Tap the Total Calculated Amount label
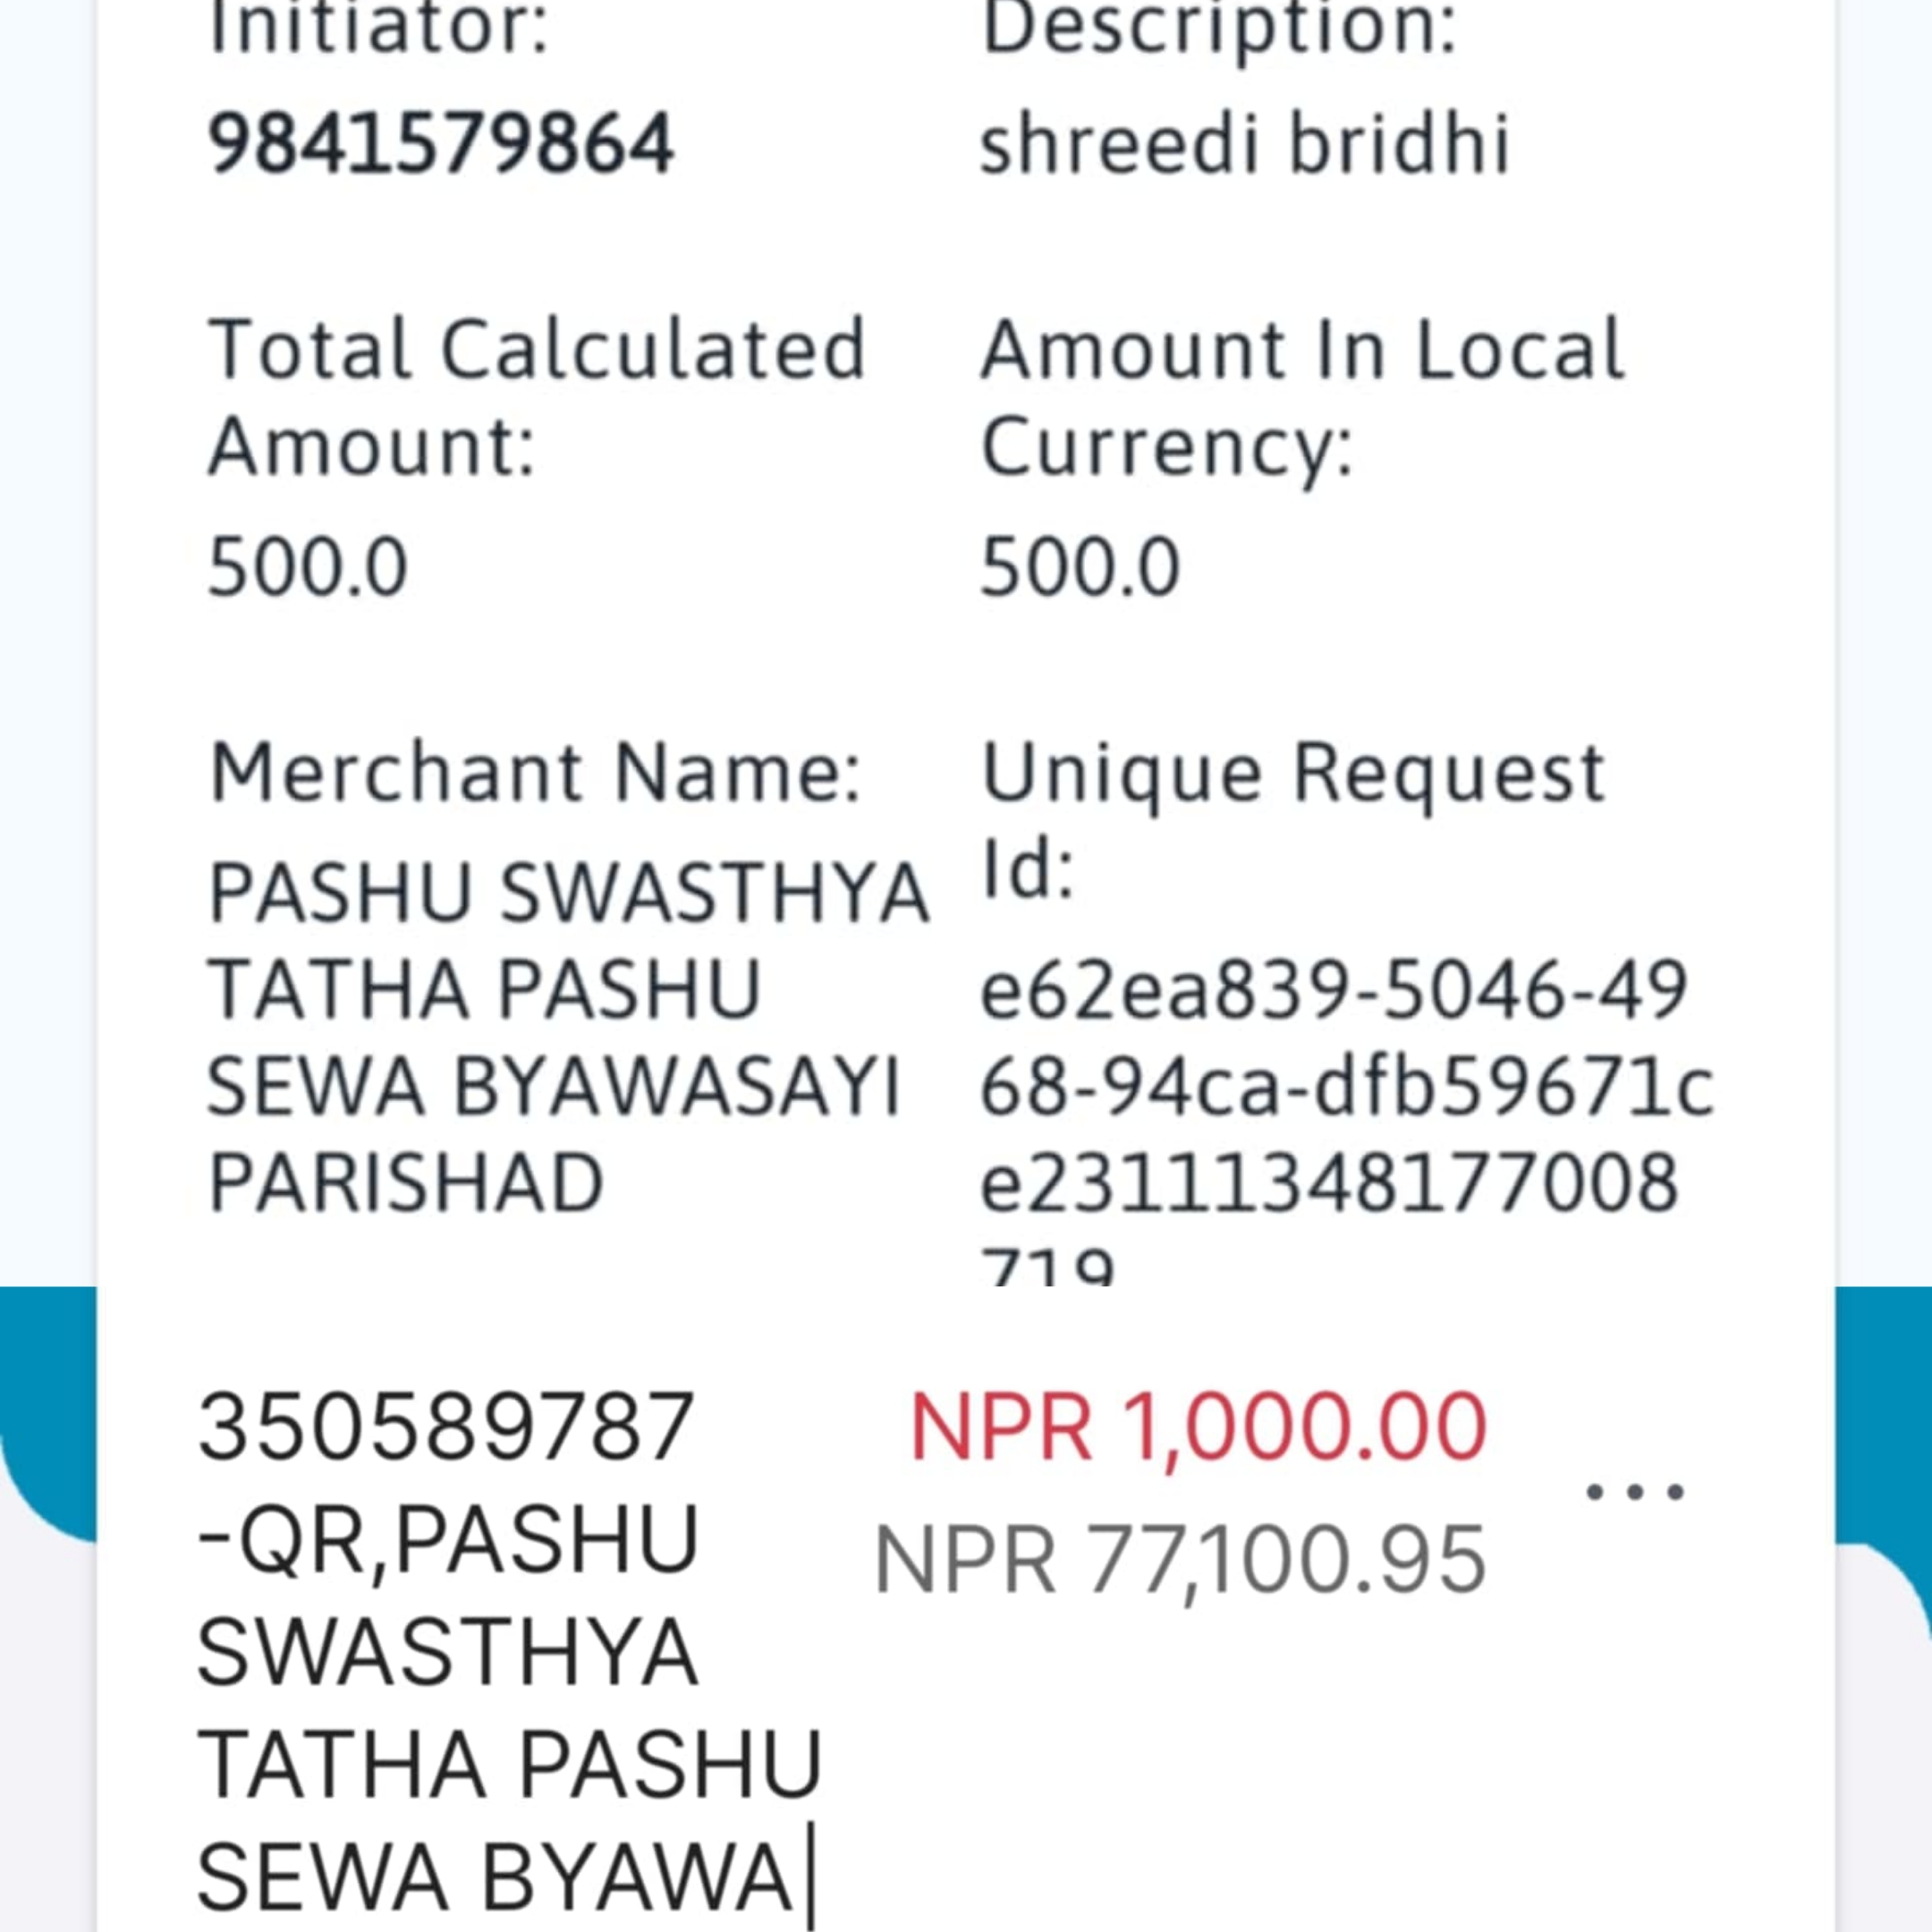 click(x=536, y=397)
